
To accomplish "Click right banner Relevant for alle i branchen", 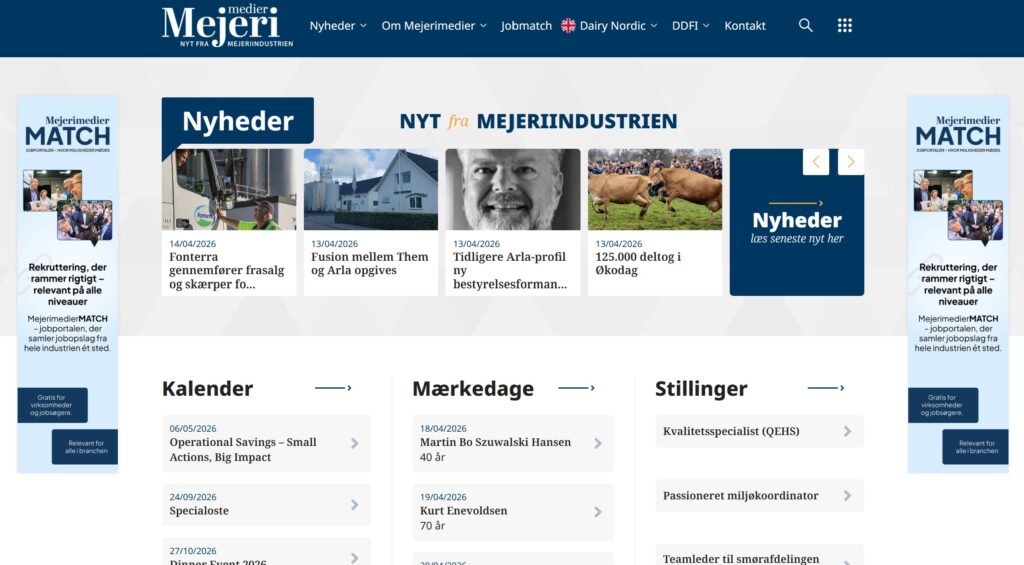I will 976,447.
